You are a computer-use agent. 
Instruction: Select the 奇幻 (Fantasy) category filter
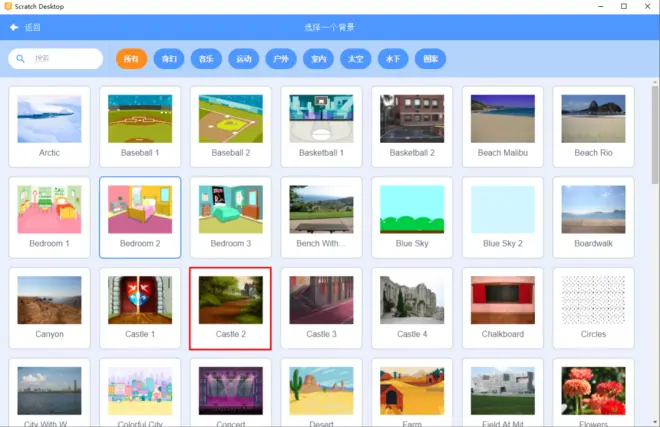pyautogui.click(x=169, y=59)
